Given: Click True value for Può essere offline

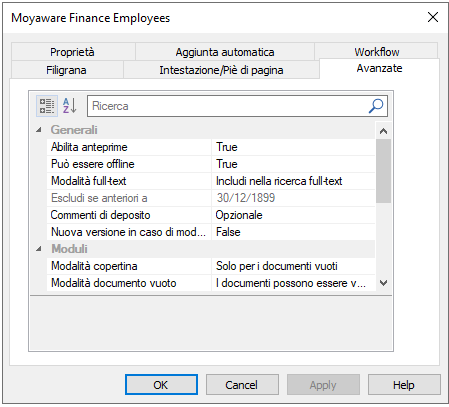Looking at the screenshot, I should pyautogui.click(x=293, y=164).
